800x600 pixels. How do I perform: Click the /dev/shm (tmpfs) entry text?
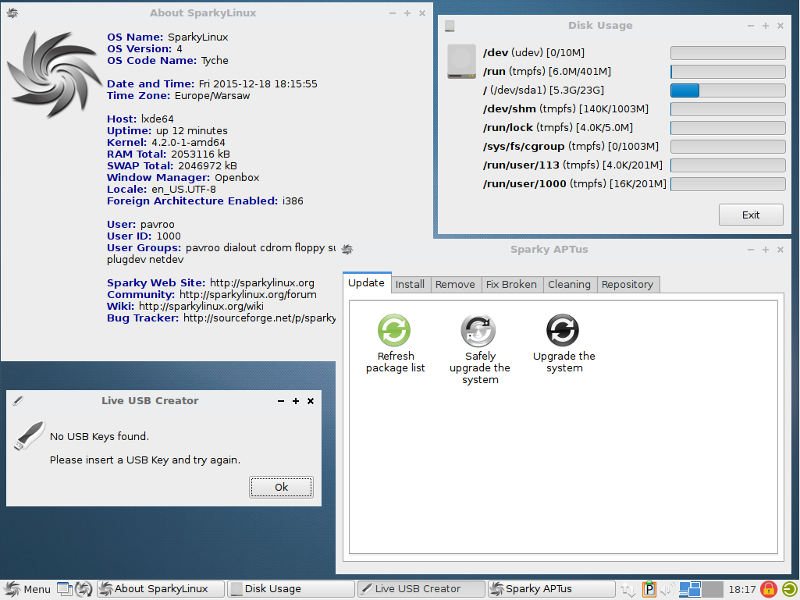(566, 109)
